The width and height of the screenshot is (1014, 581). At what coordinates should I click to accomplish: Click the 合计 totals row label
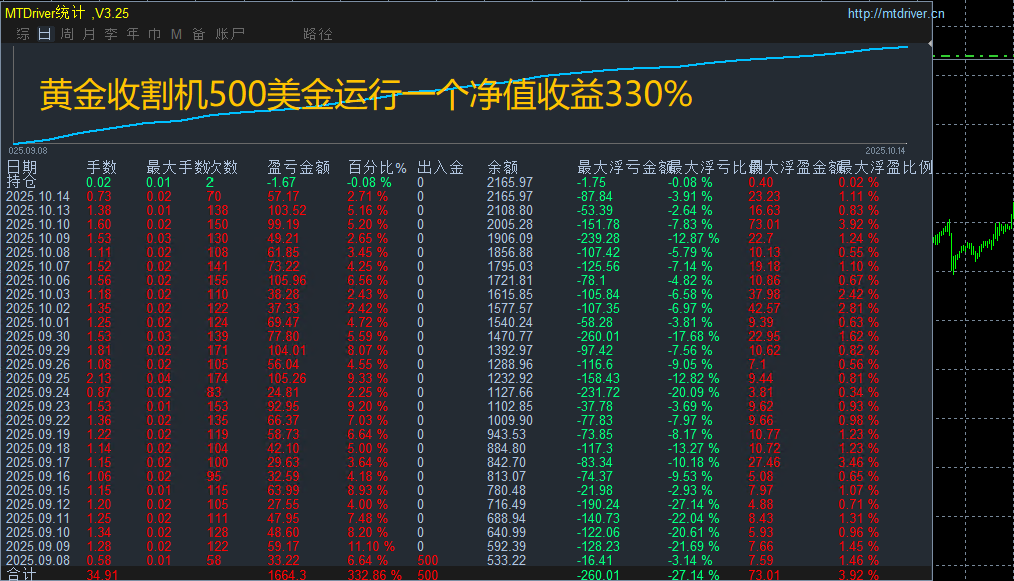21,575
